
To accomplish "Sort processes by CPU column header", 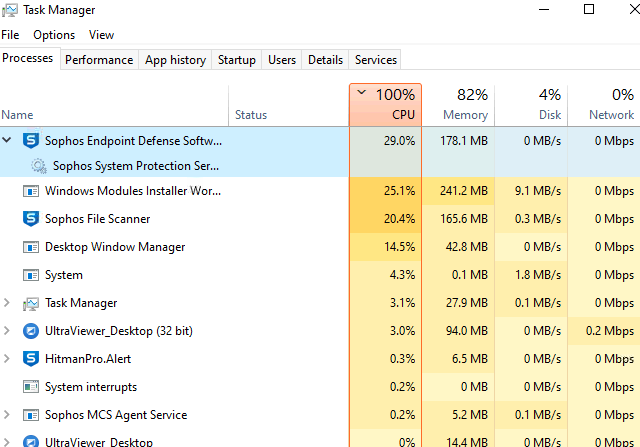I will pyautogui.click(x=386, y=105).
